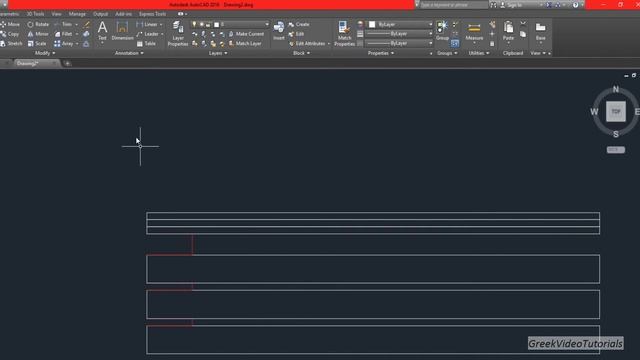Expand the Layers panel
The width and height of the screenshot is (640, 360).
(x=218, y=53)
